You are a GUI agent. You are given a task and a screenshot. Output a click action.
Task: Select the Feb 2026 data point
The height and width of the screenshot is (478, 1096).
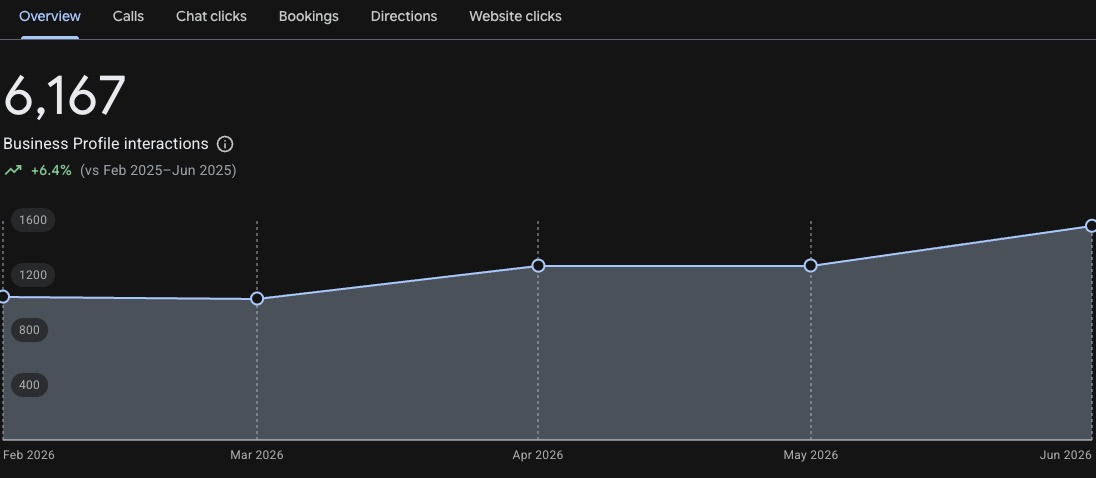point(3,297)
